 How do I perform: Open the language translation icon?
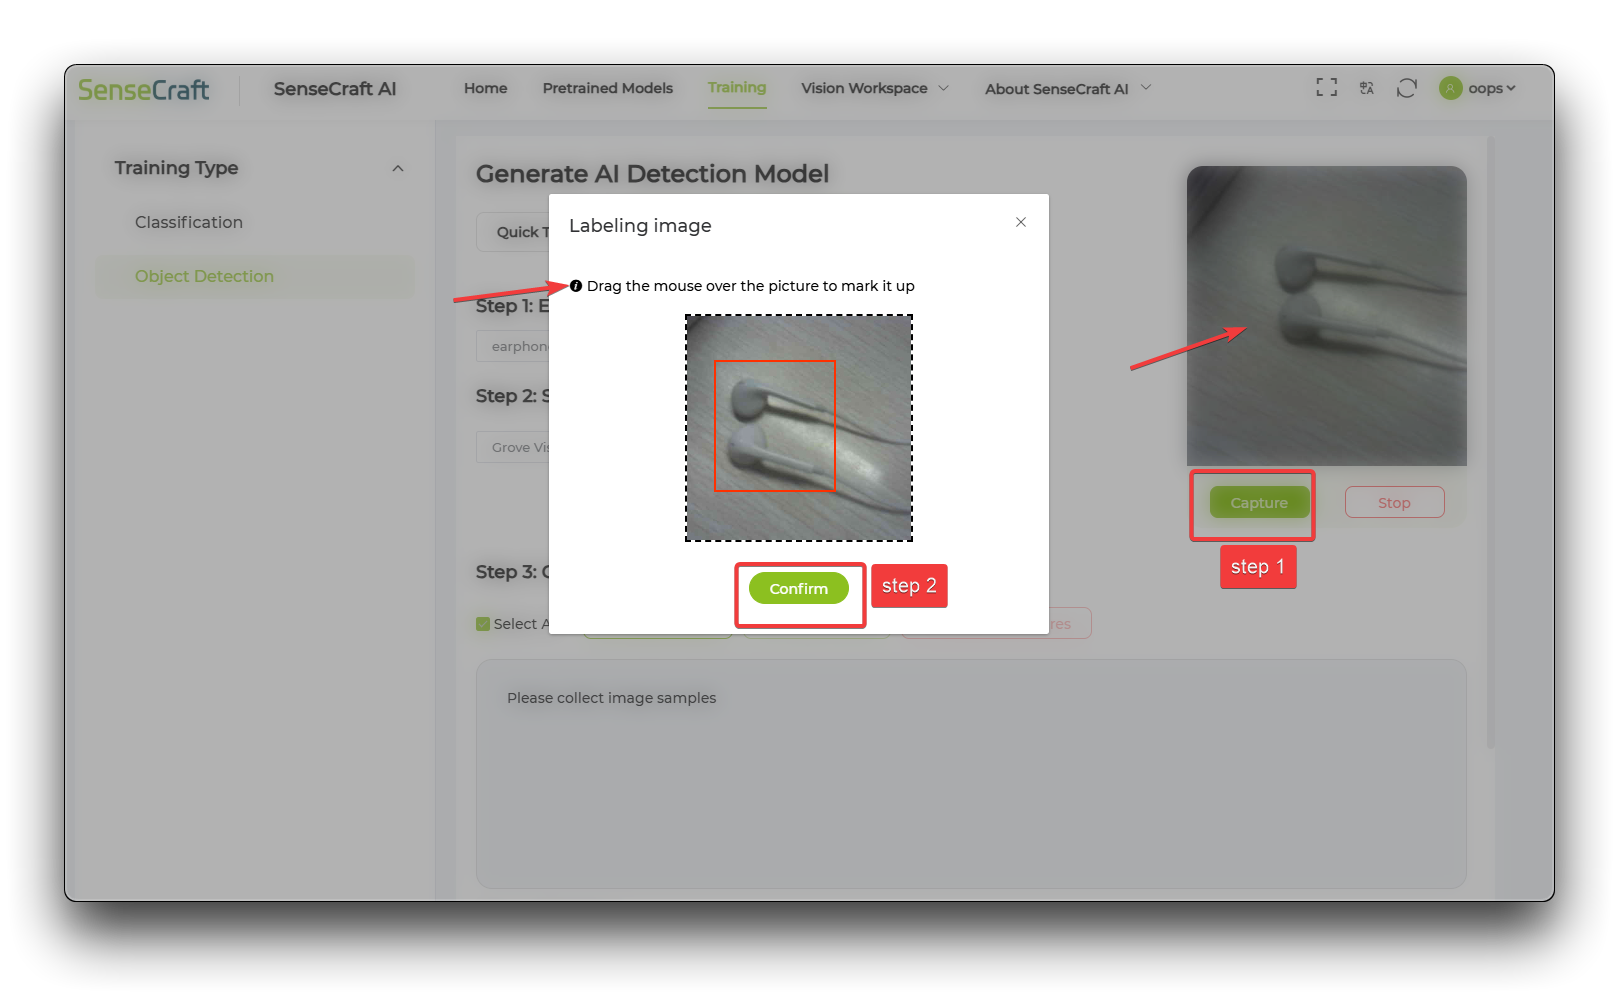1366,88
